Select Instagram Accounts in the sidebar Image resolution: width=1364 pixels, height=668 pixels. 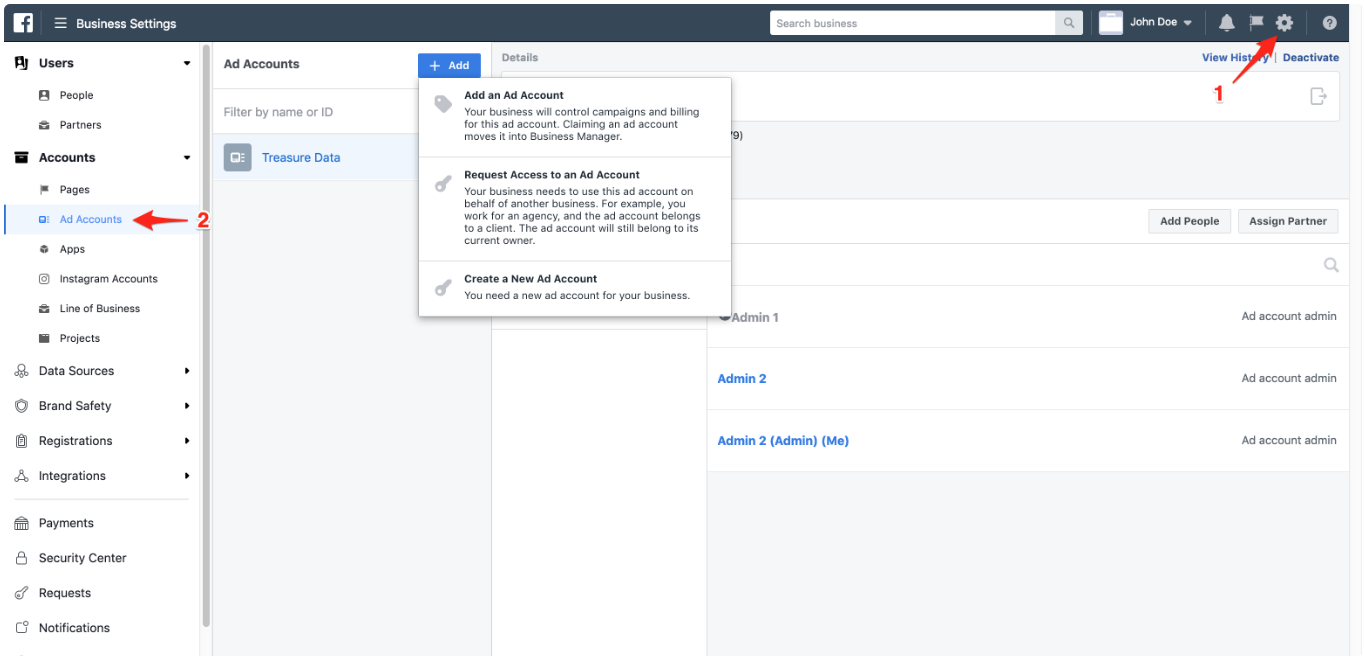tap(108, 279)
